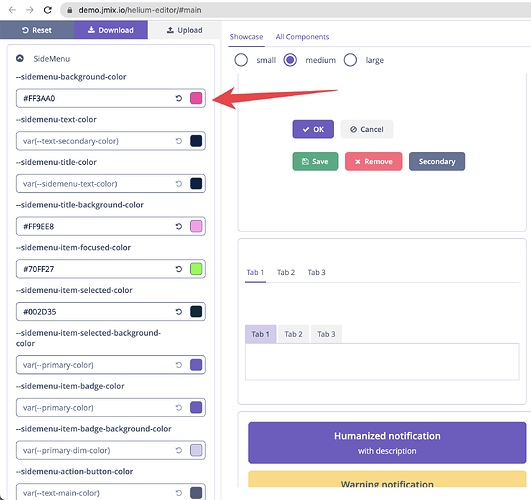531x500 pixels.
Task: Reset the #002D35 selected color value
Action: (179, 312)
